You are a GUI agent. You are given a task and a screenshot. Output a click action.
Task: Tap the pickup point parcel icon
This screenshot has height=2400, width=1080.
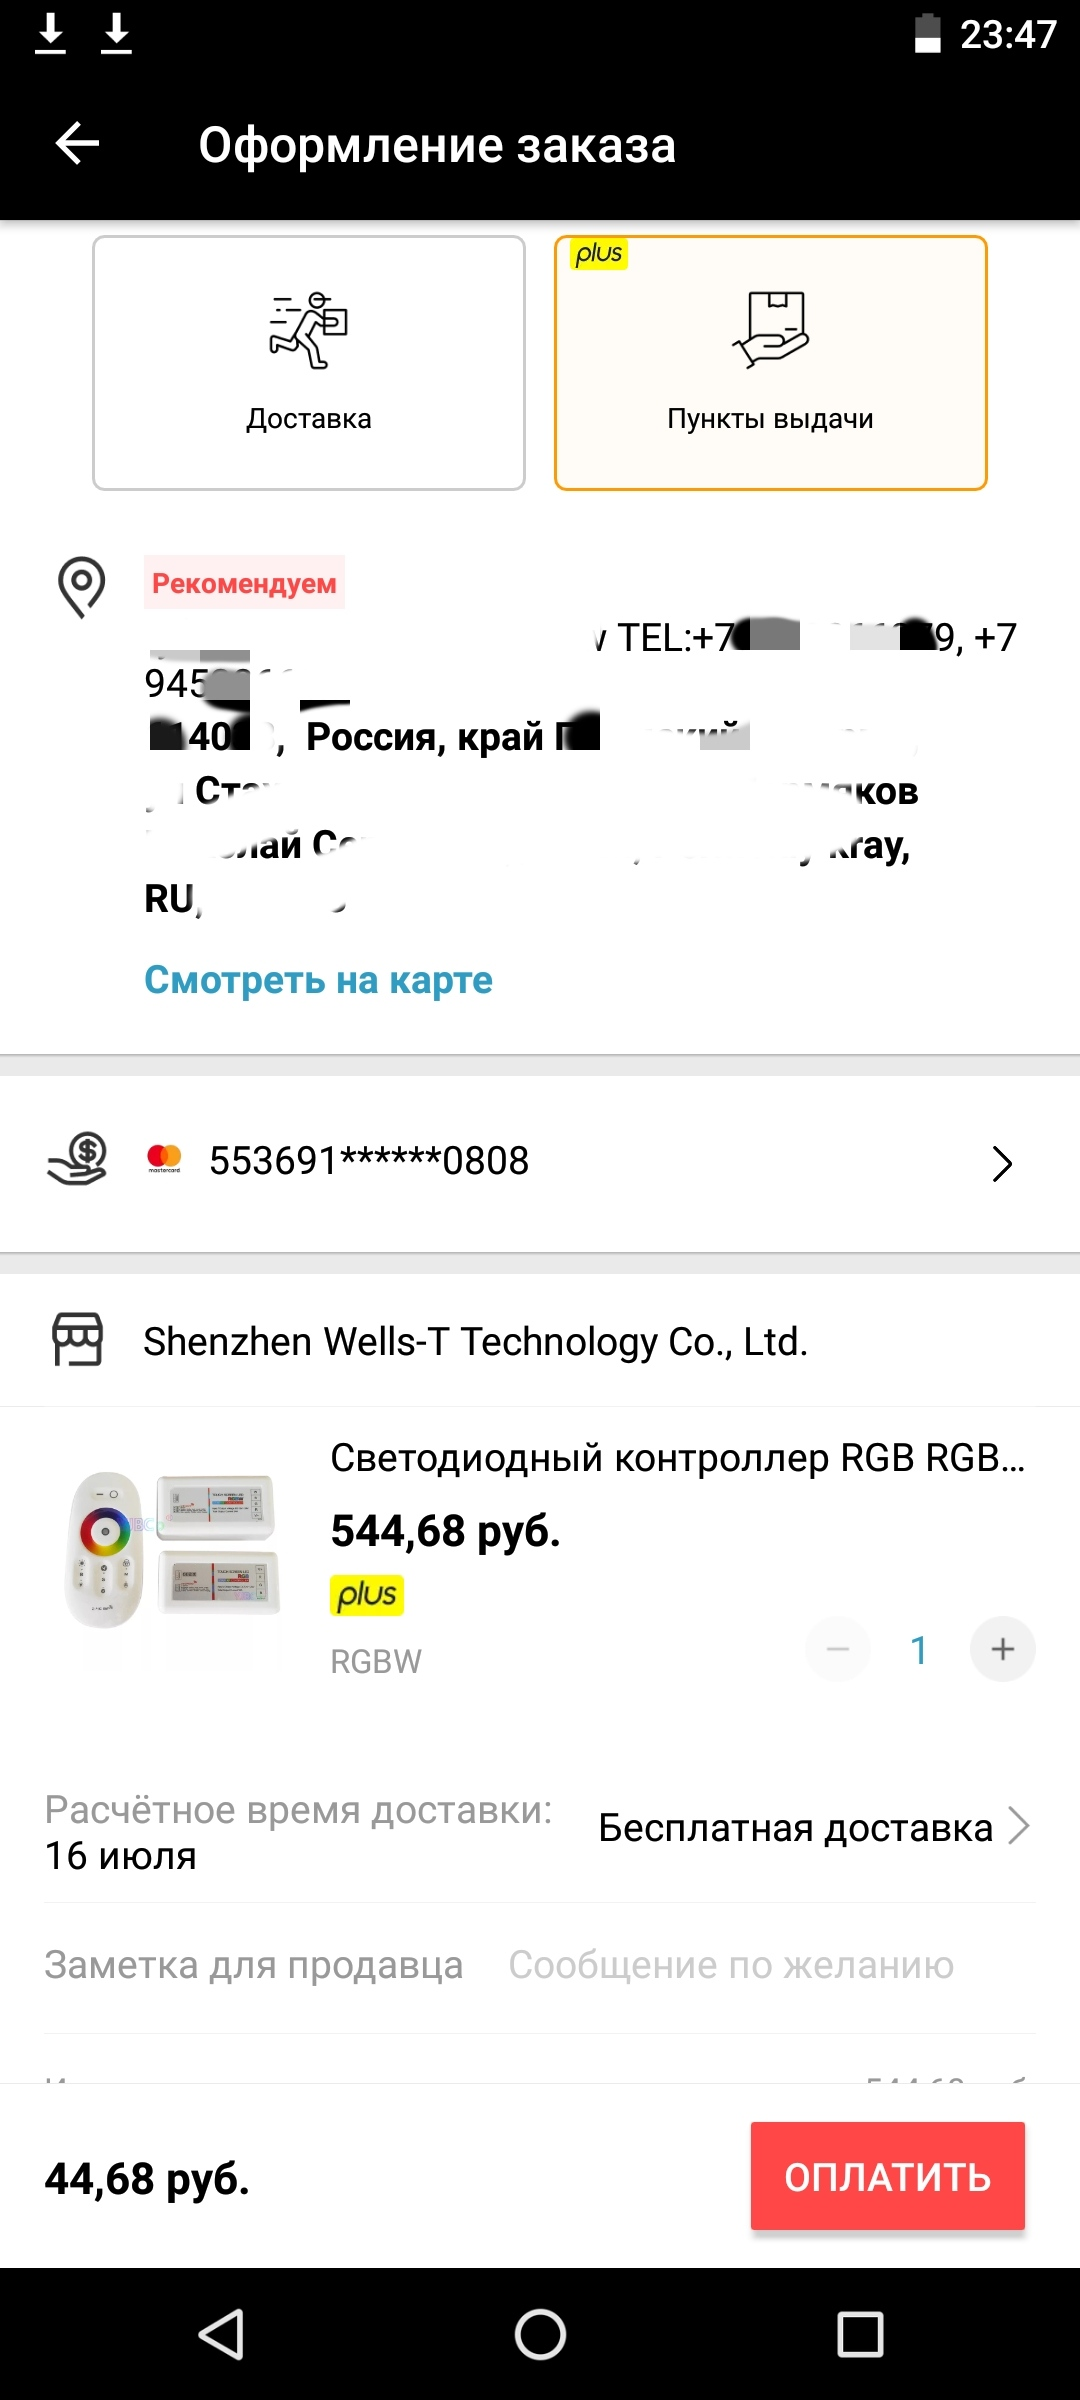(770, 330)
